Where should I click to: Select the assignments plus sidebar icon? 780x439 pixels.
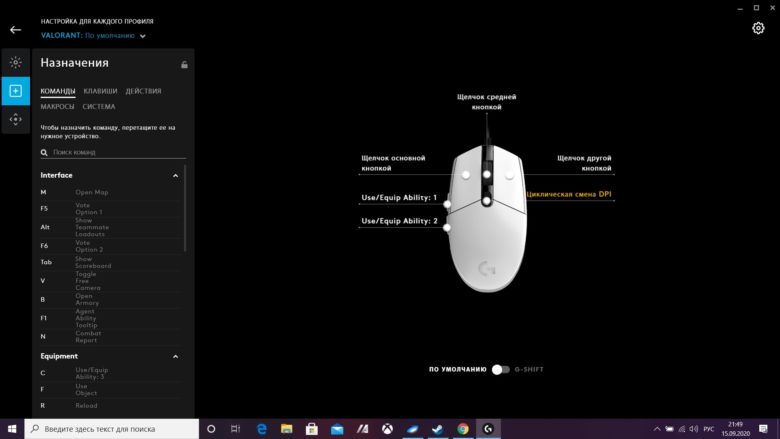15,91
